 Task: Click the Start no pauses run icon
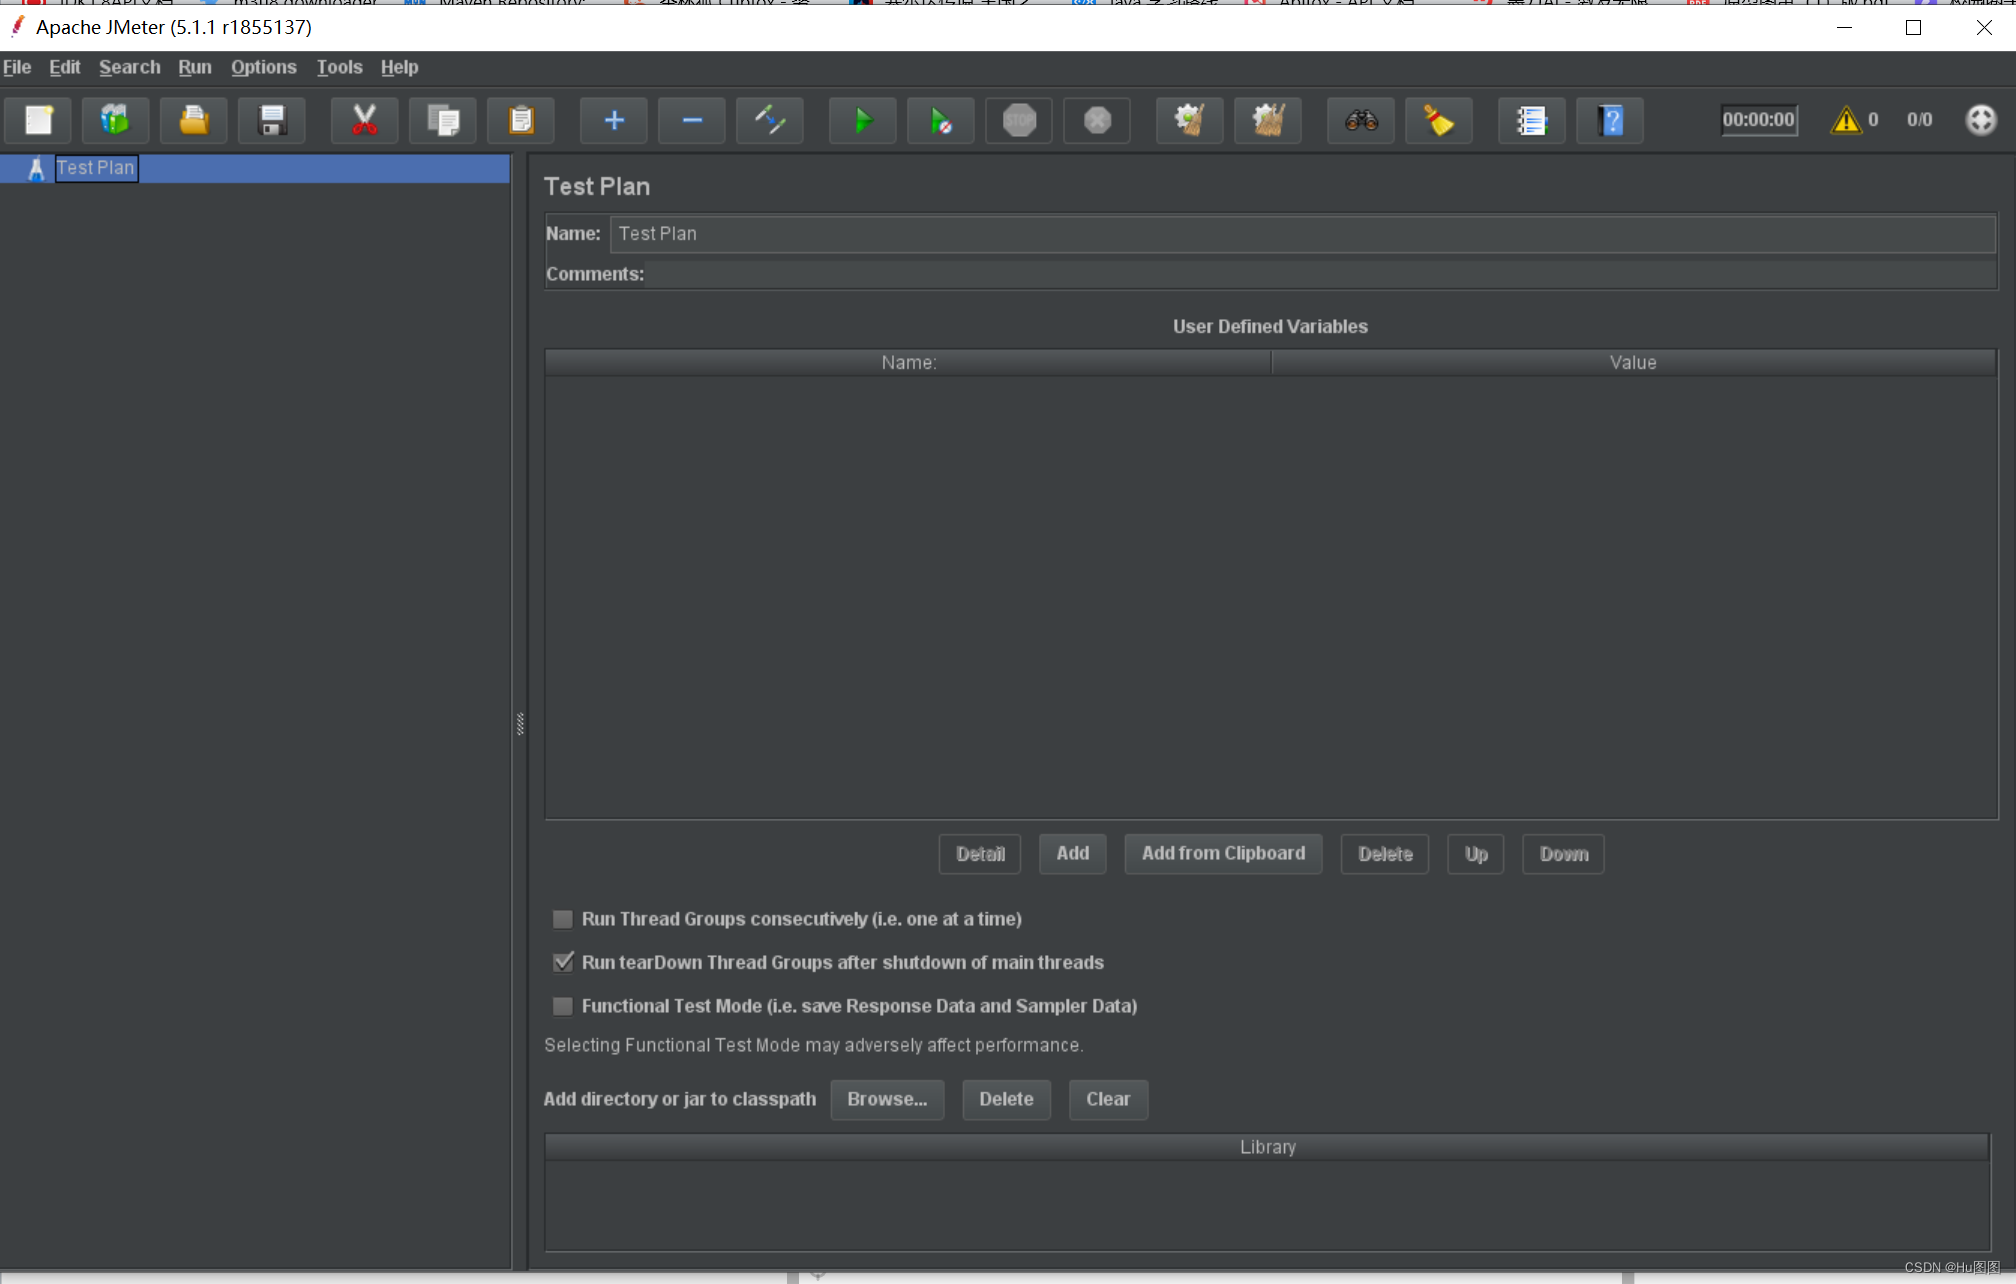click(940, 119)
